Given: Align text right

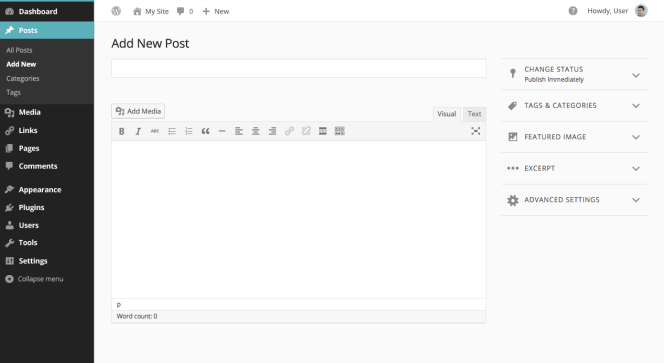Looking at the screenshot, I should [272, 131].
